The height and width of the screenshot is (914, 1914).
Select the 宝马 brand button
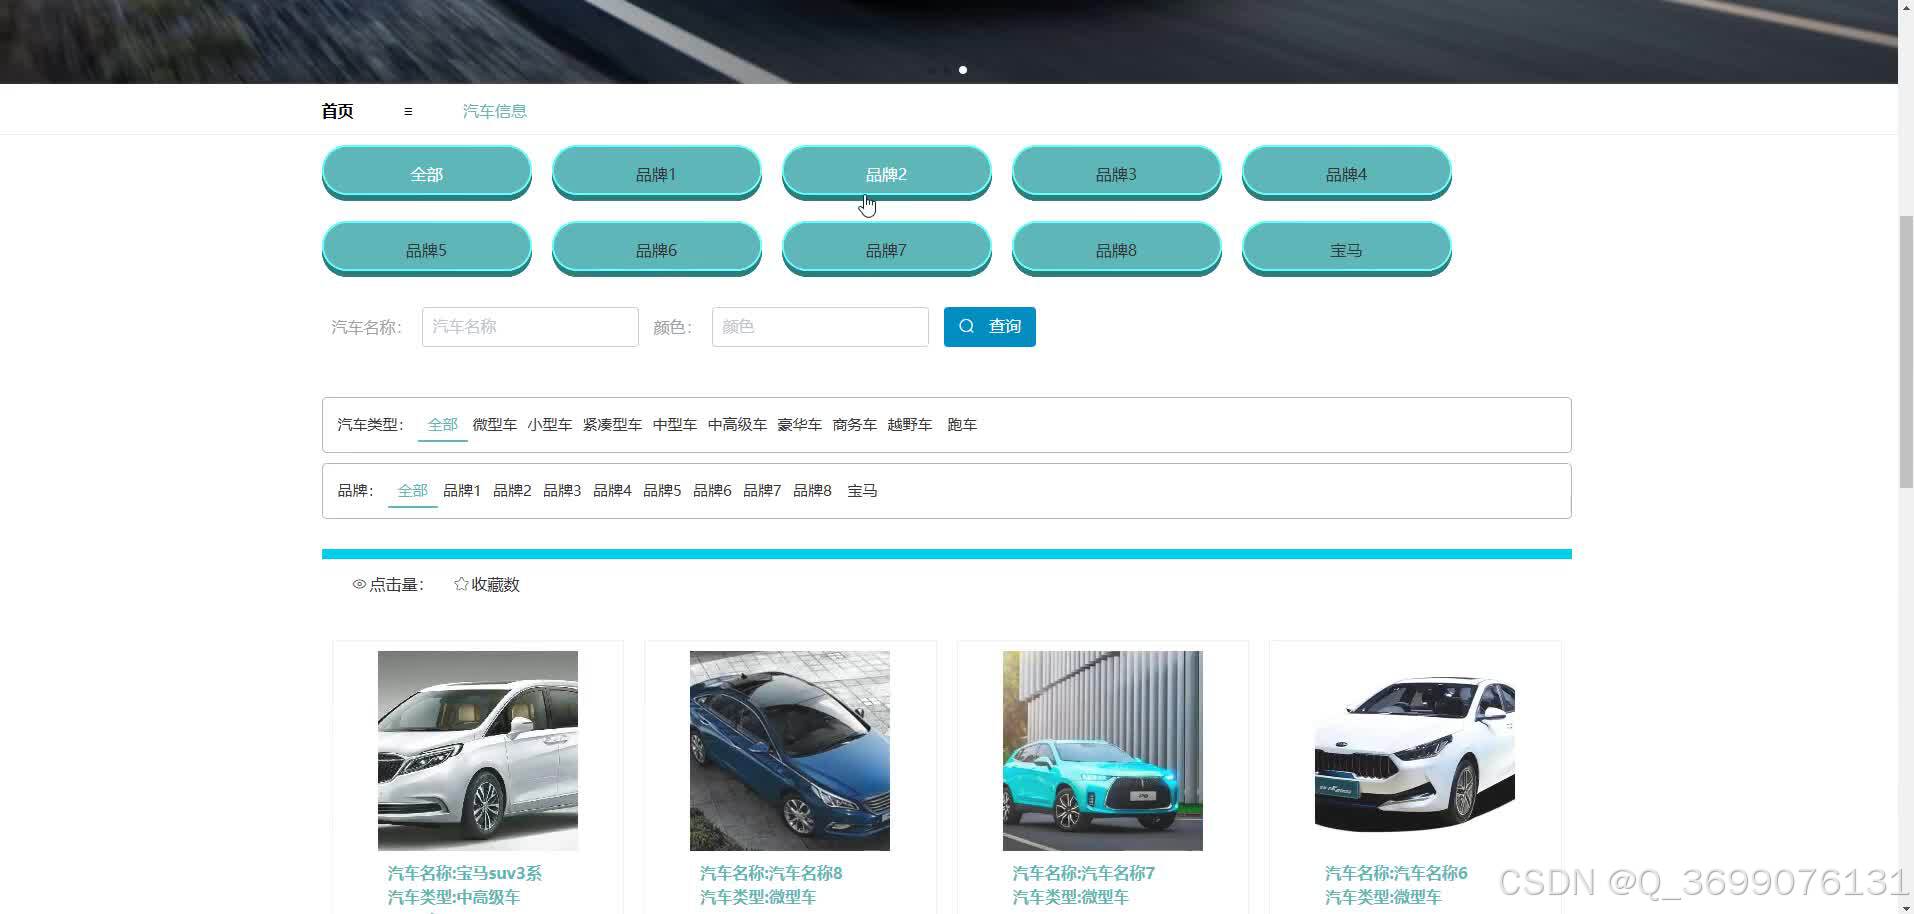1346,249
